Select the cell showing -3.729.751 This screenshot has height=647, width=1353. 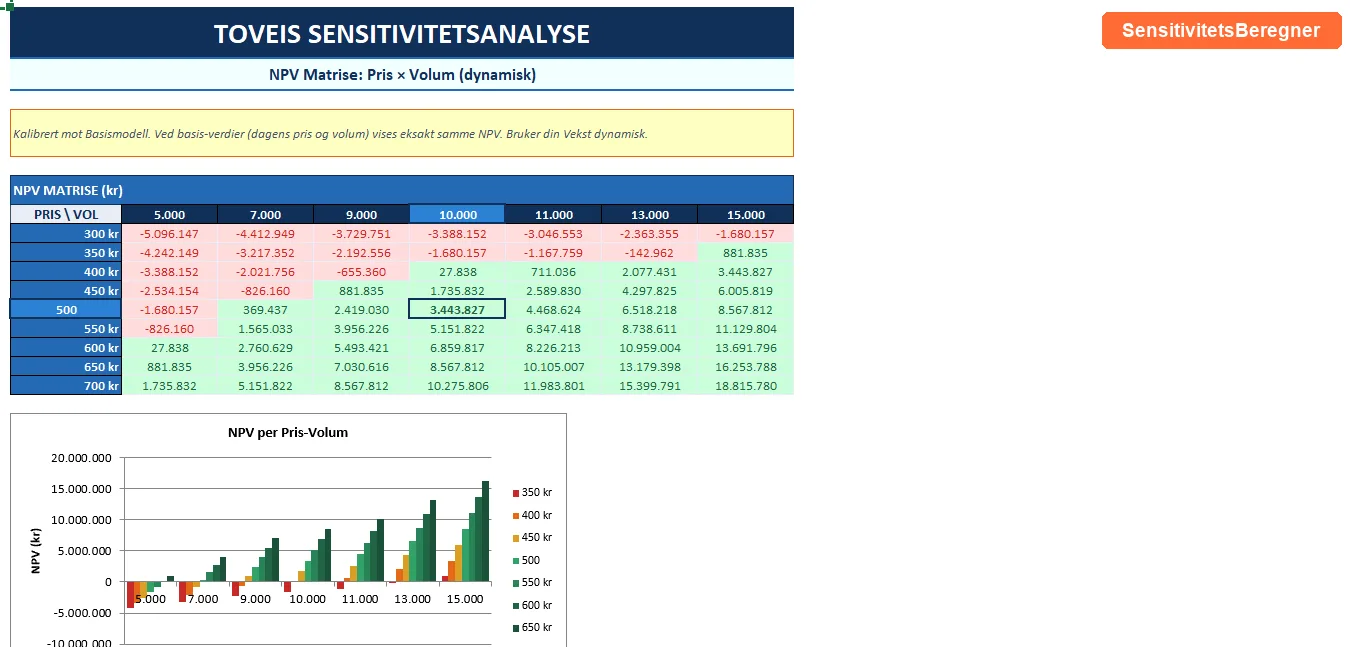(362, 234)
